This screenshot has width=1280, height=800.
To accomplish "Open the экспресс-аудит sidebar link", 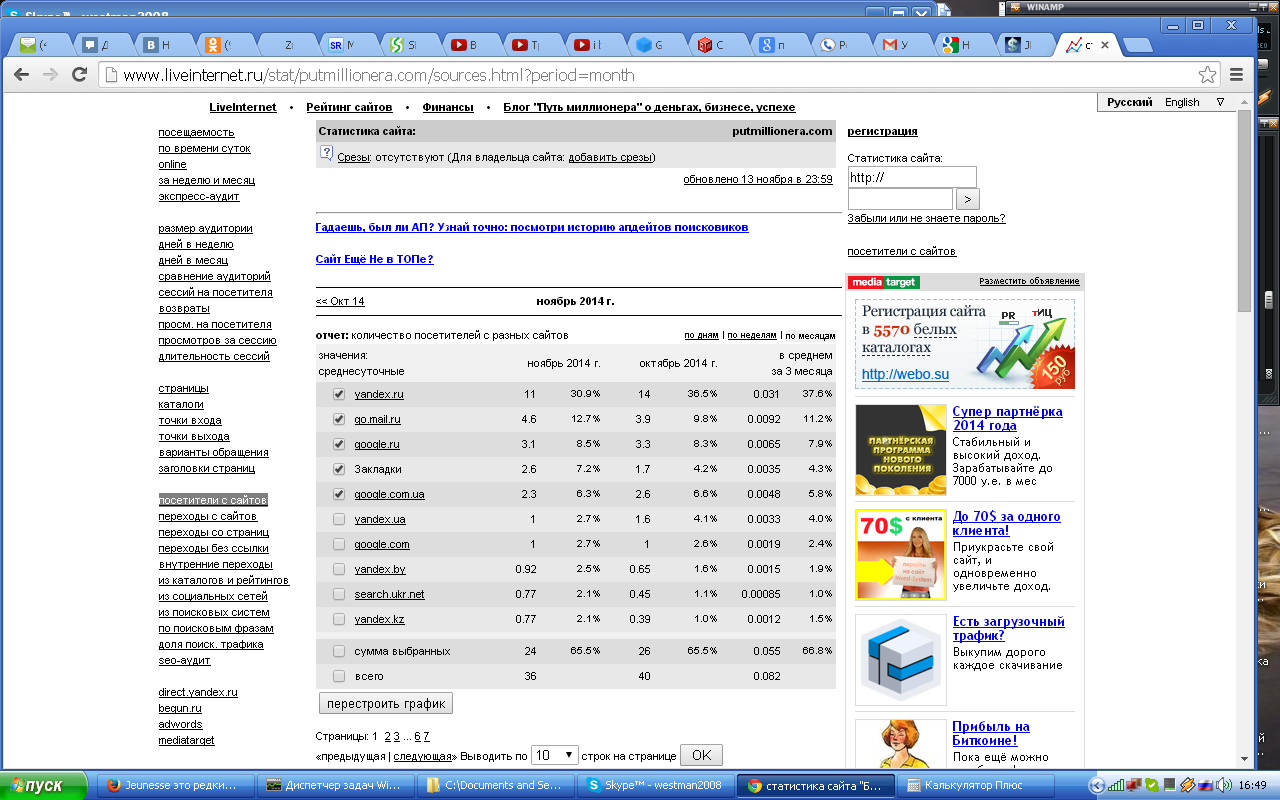I will tap(199, 196).
